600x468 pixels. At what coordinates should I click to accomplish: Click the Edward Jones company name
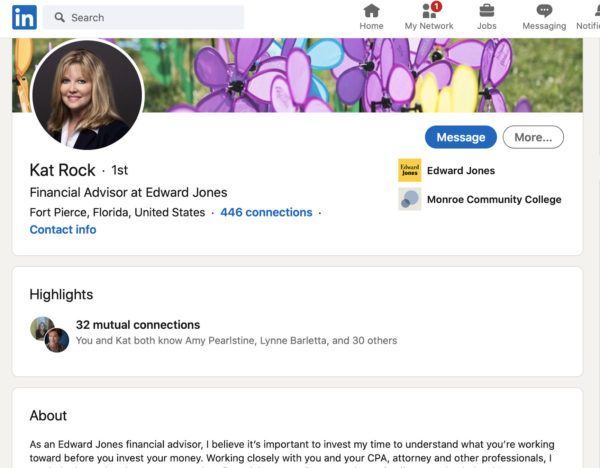(461, 171)
